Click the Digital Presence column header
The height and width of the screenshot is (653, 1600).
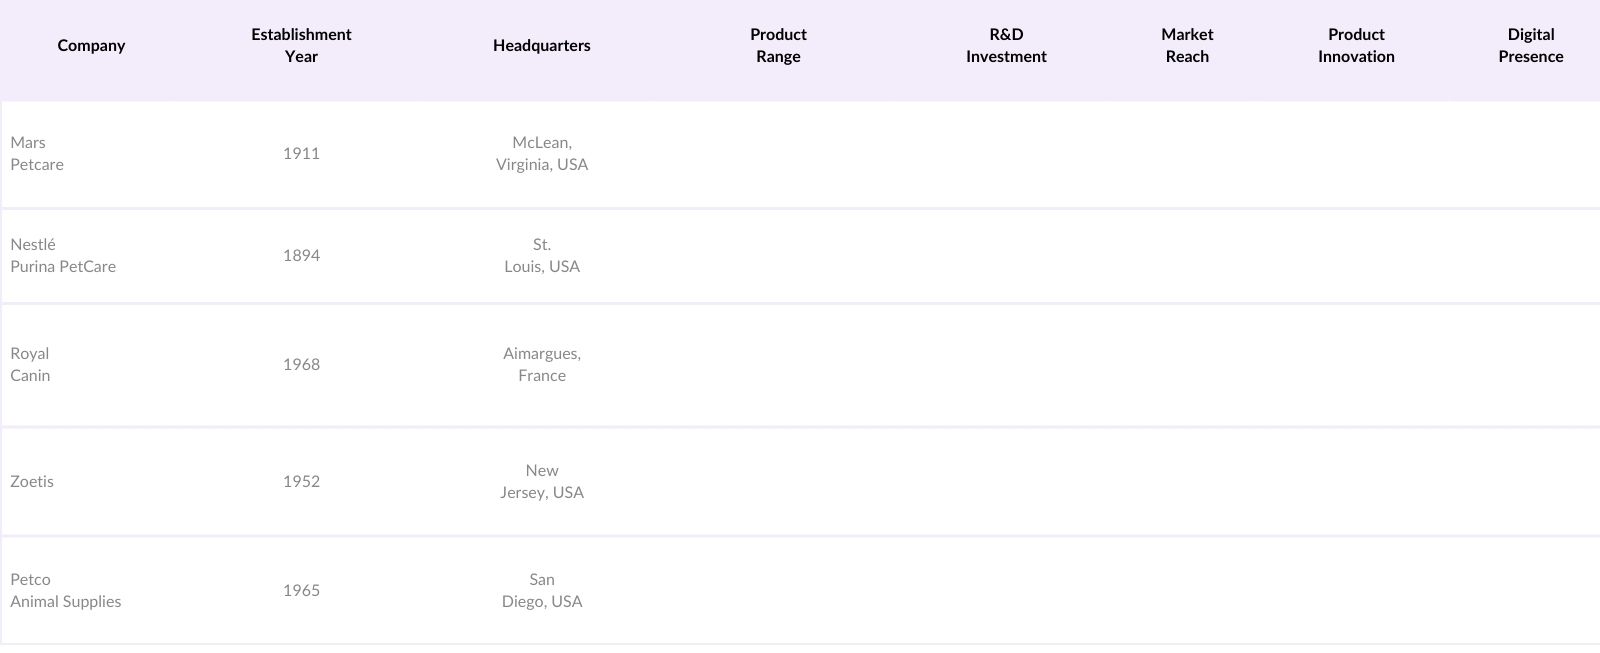click(x=1530, y=45)
